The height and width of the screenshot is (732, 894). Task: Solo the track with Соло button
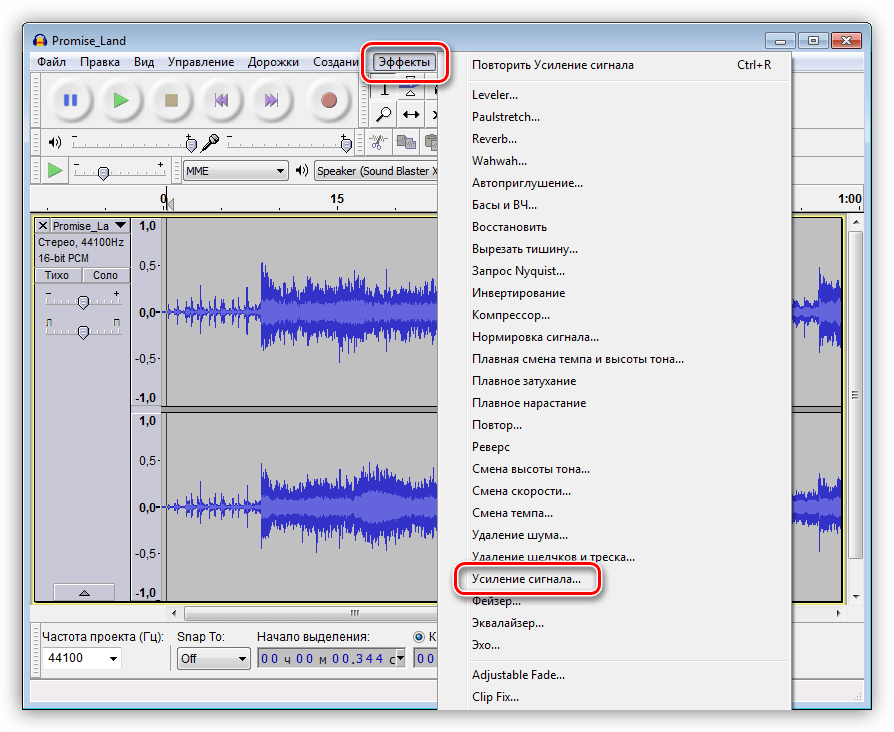tap(105, 275)
